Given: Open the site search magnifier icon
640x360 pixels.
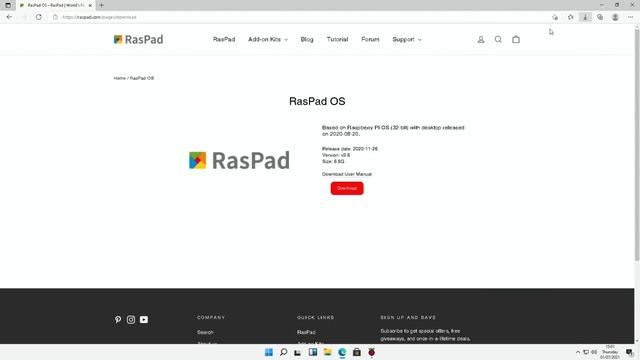Looking at the screenshot, I should coord(498,40).
